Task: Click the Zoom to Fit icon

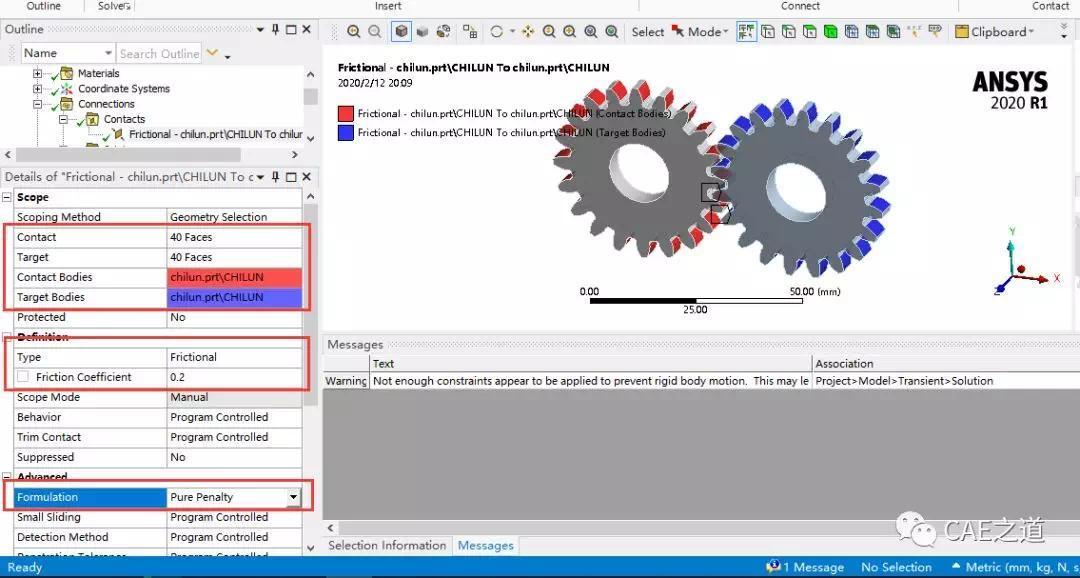Action: 610,31
